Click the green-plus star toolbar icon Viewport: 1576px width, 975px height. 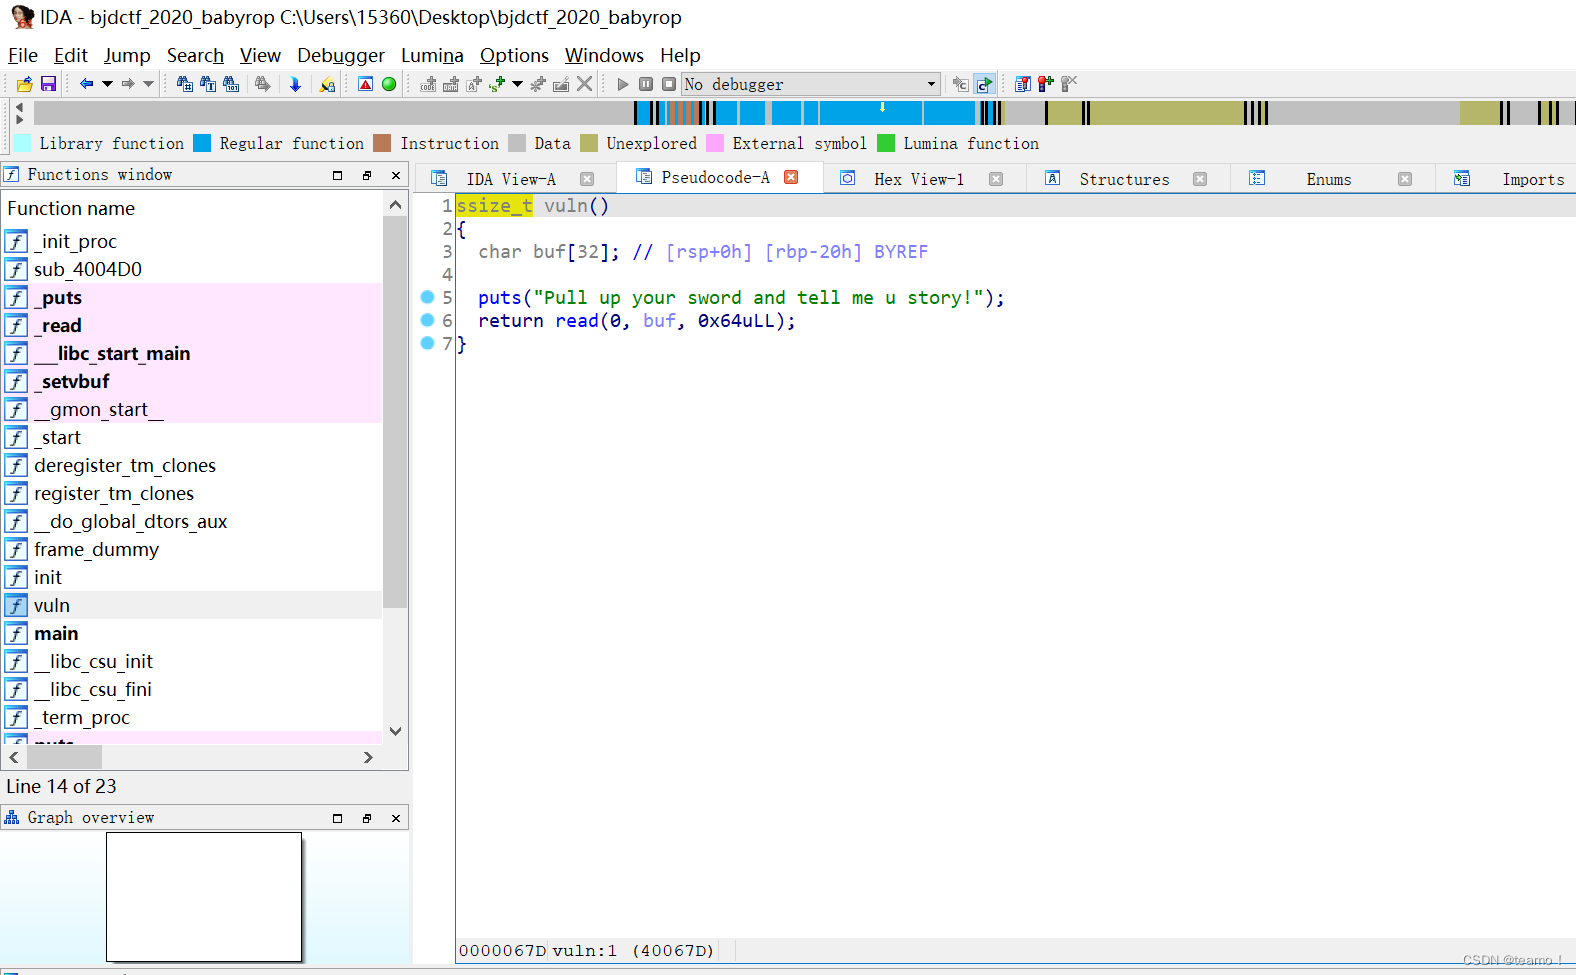click(497, 84)
